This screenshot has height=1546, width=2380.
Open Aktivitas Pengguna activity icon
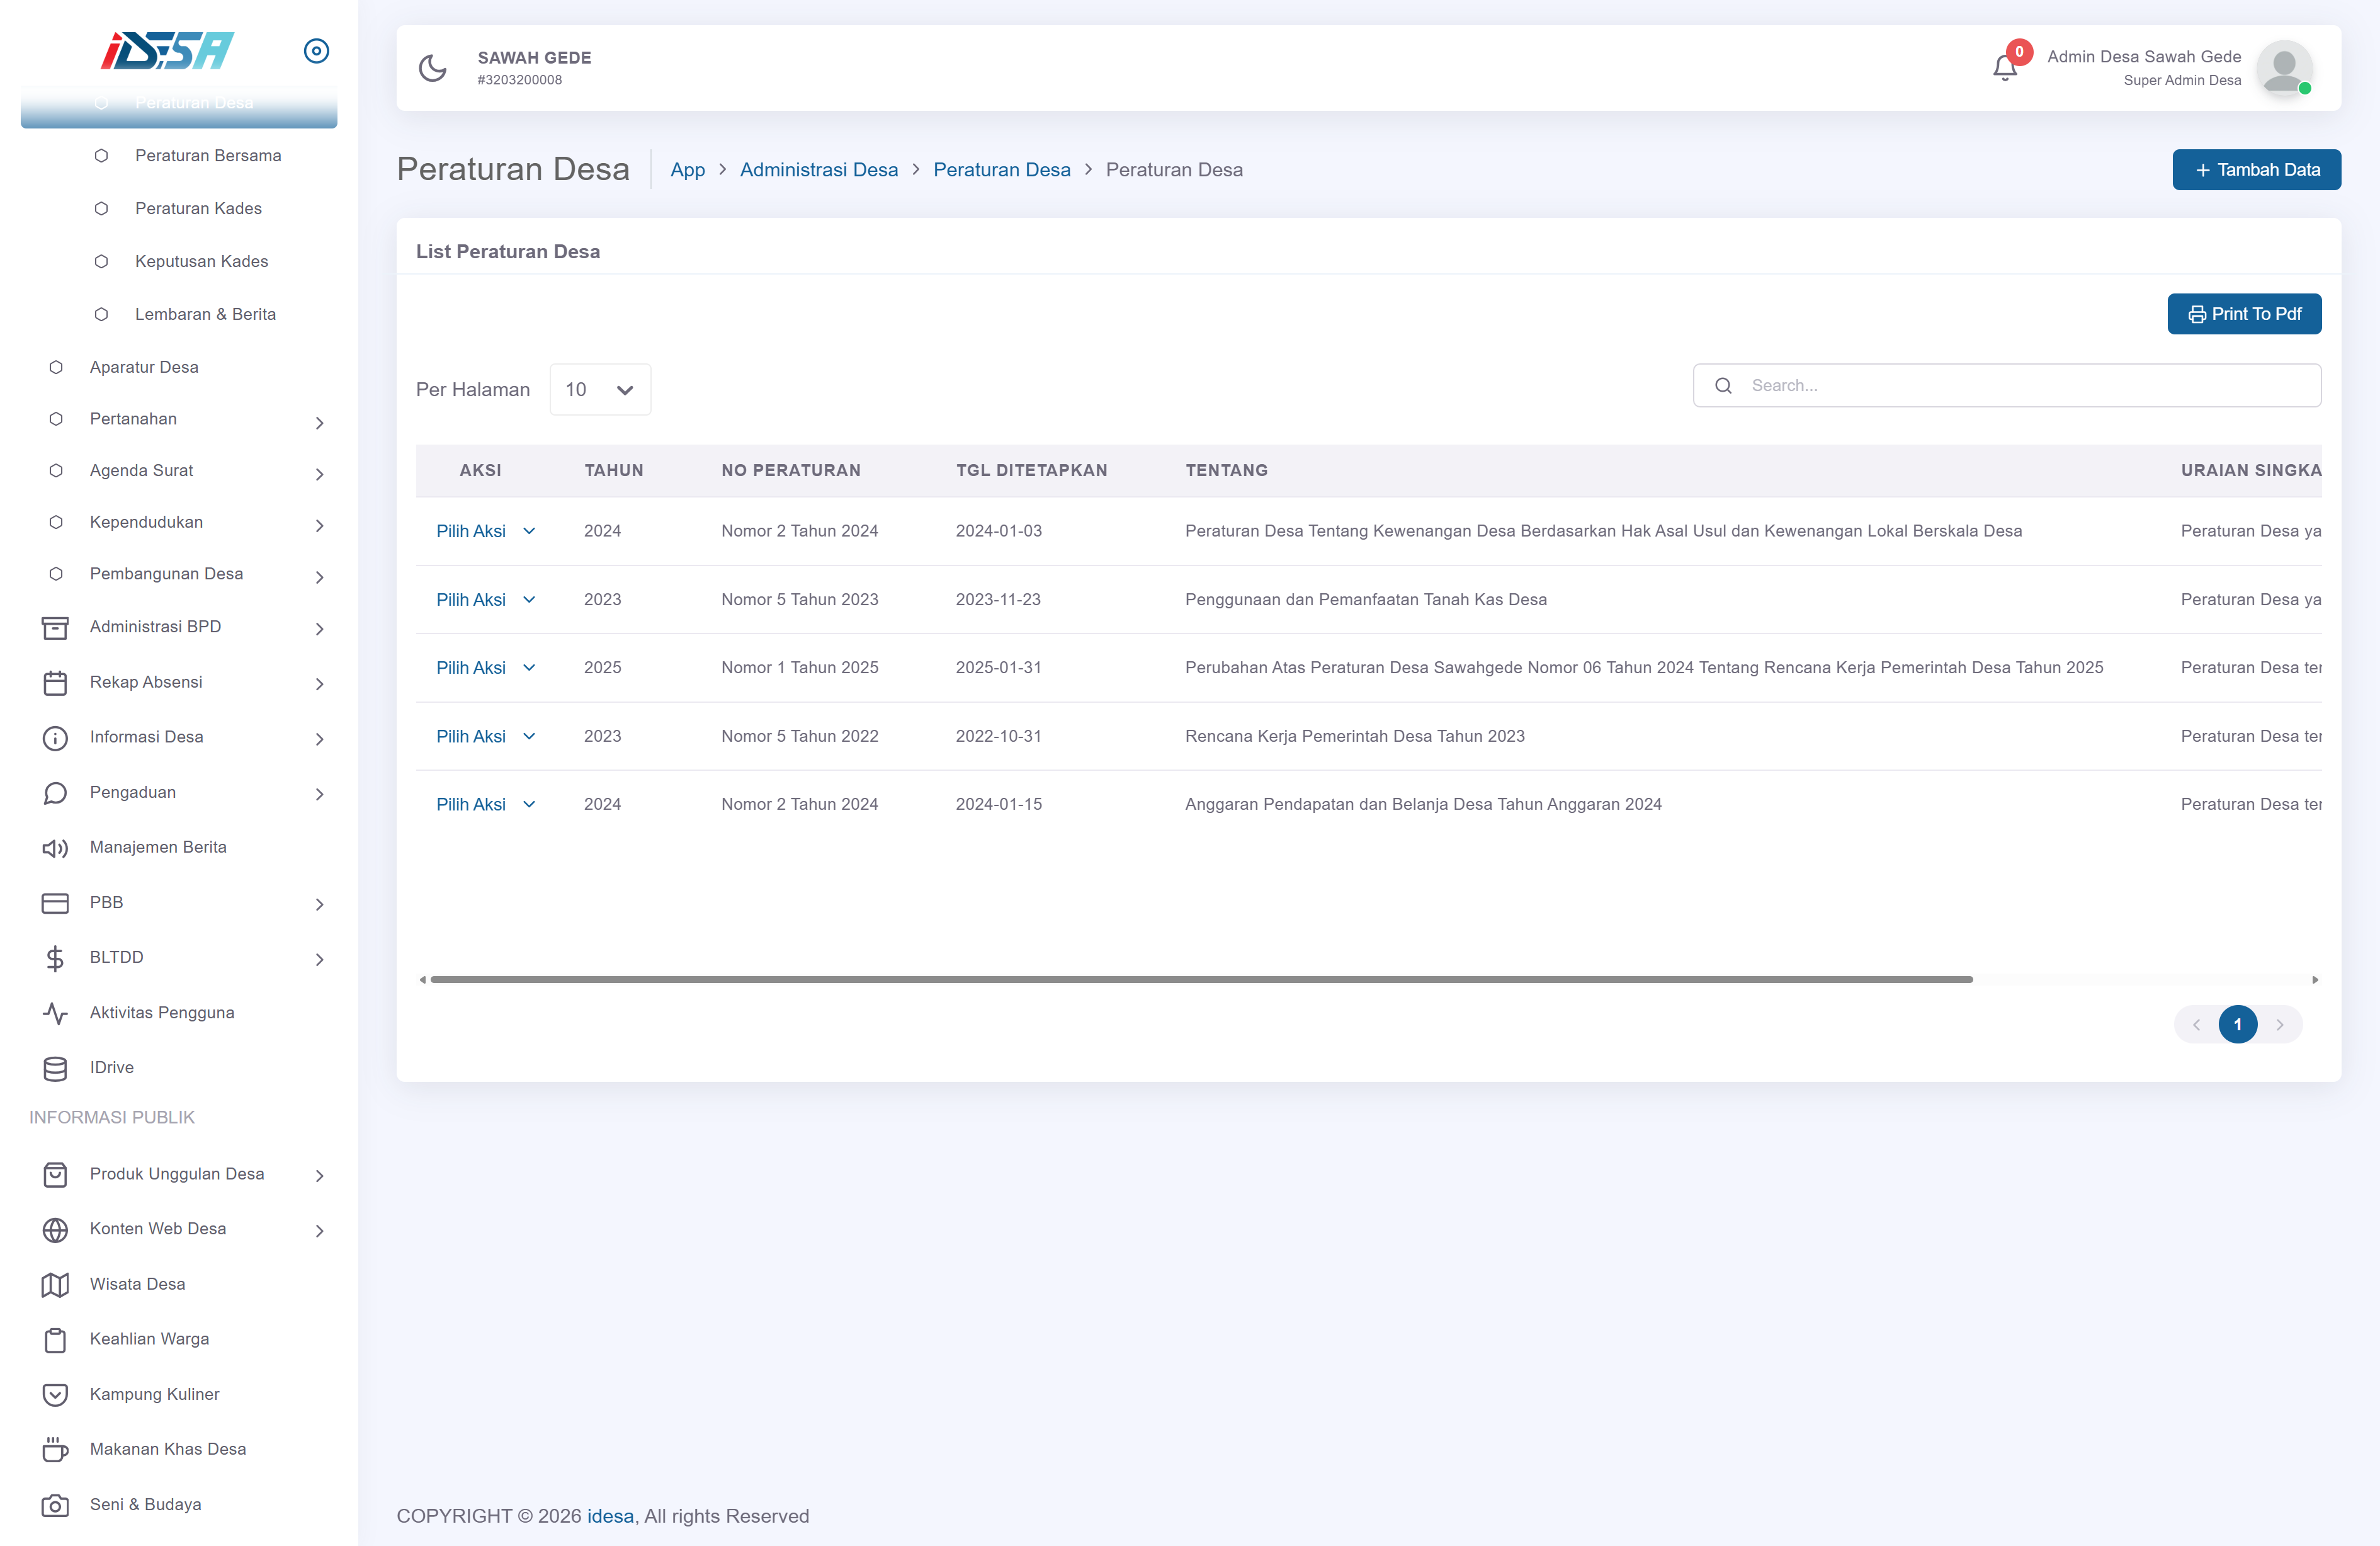pos(55,1013)
